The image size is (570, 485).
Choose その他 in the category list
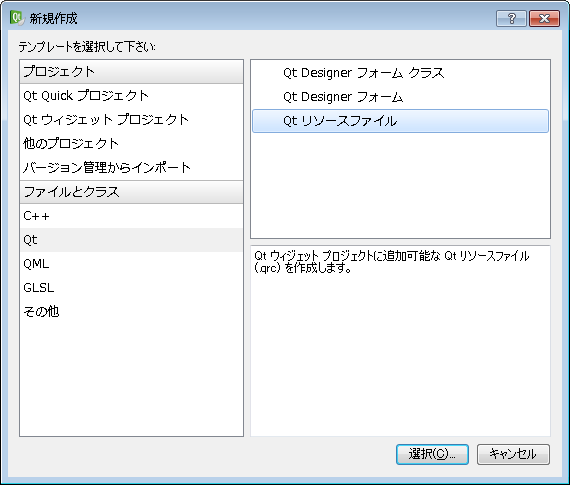click(131, 312)
